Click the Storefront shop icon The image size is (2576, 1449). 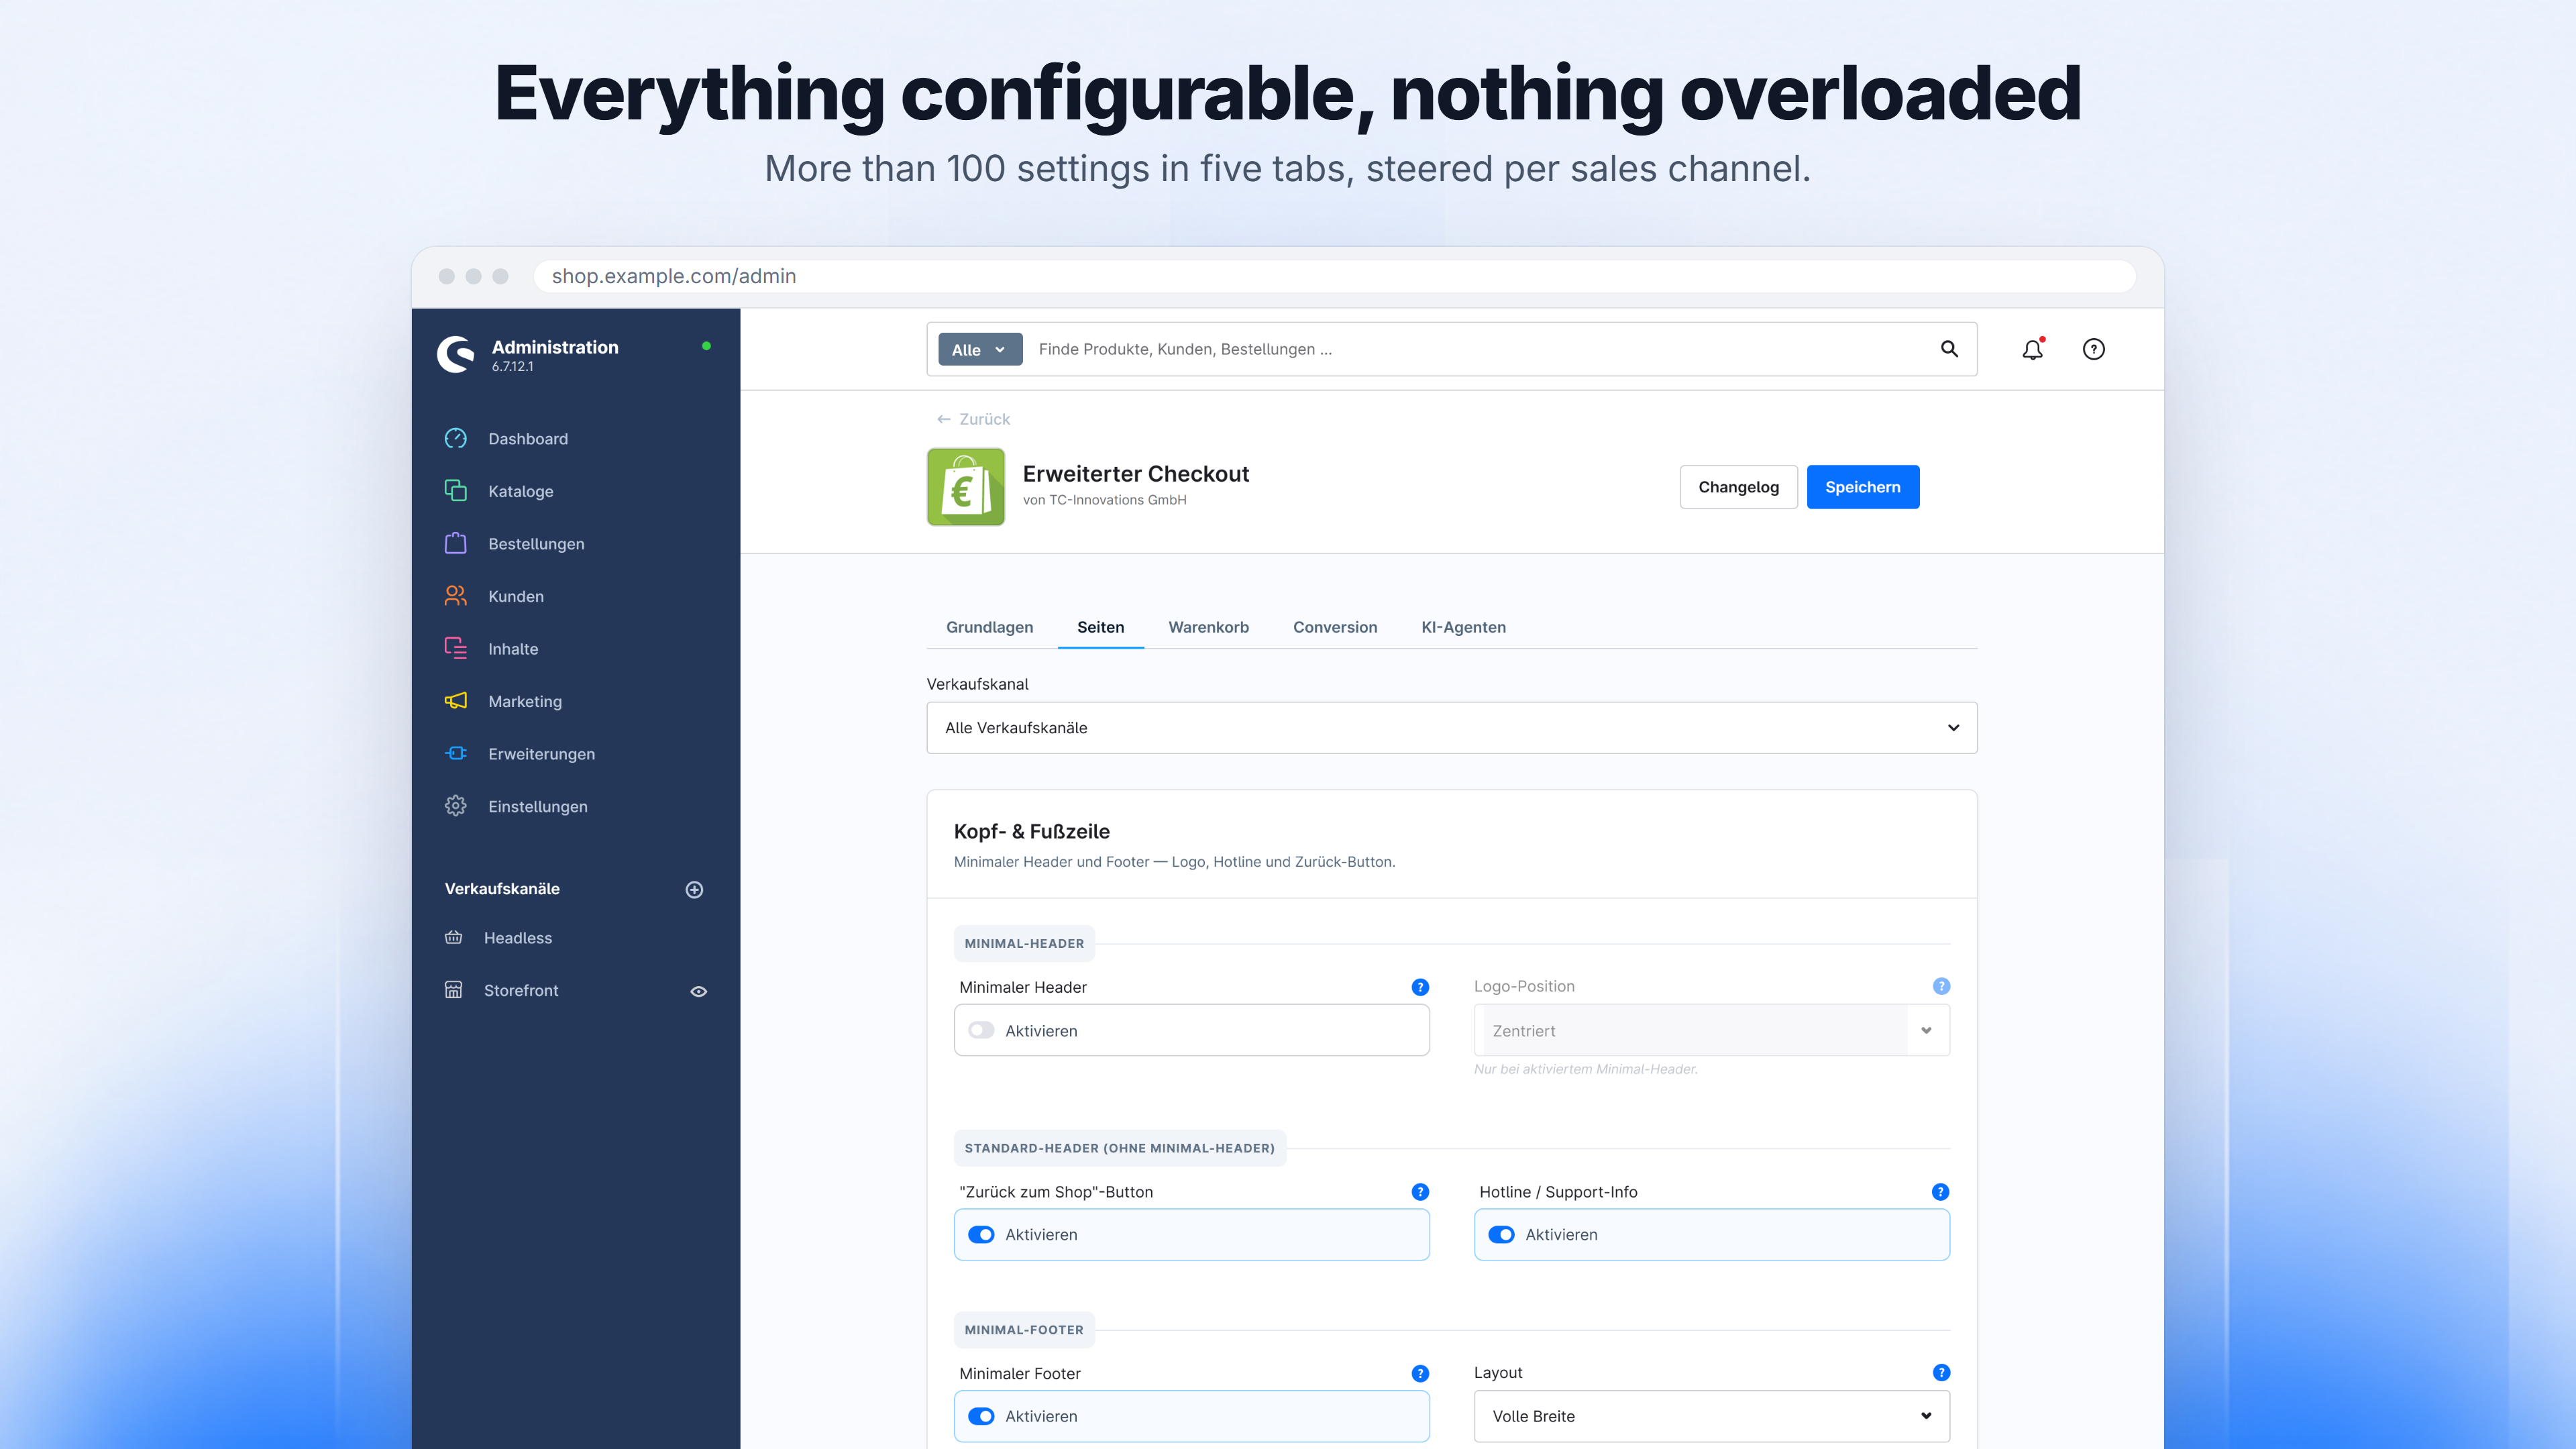[x=453, y=990]
